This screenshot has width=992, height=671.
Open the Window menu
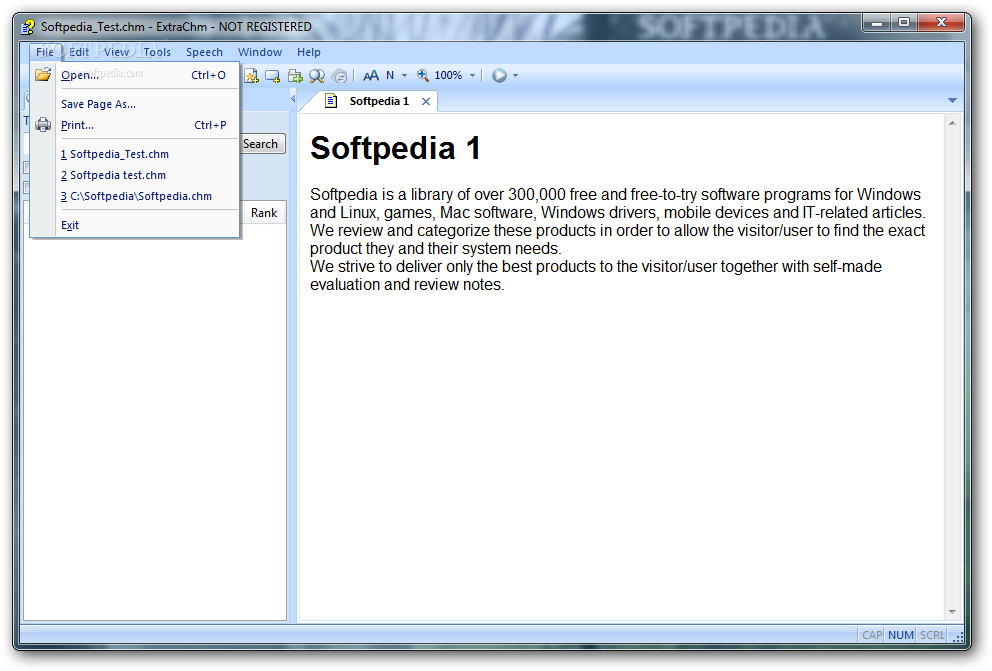[x=260, y=52]
